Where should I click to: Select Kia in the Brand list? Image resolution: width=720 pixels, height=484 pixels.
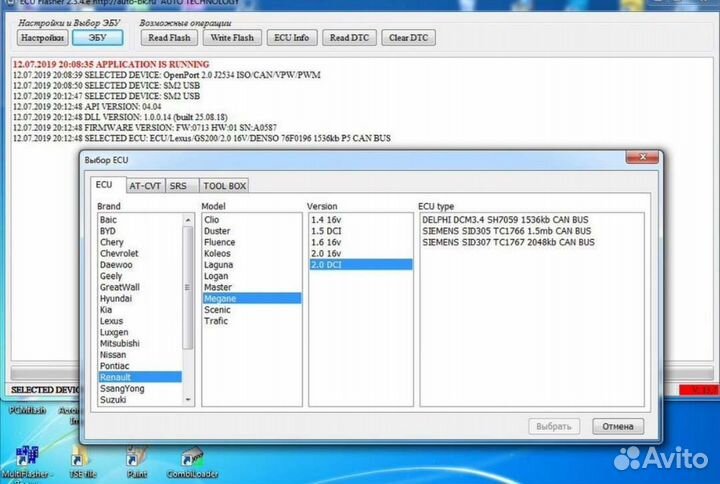(x=140, y=310)
